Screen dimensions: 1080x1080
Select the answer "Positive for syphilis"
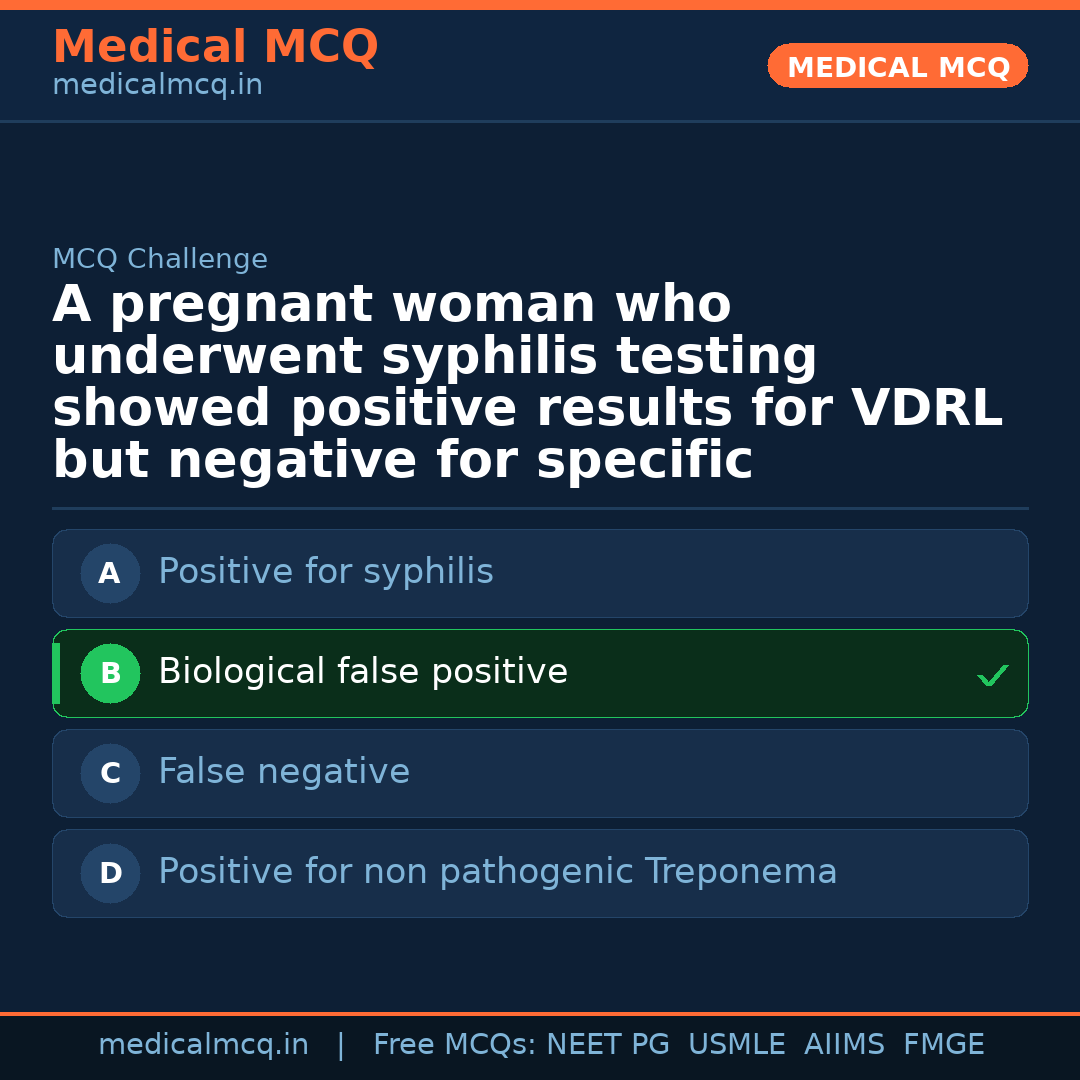tap(325, 572)
